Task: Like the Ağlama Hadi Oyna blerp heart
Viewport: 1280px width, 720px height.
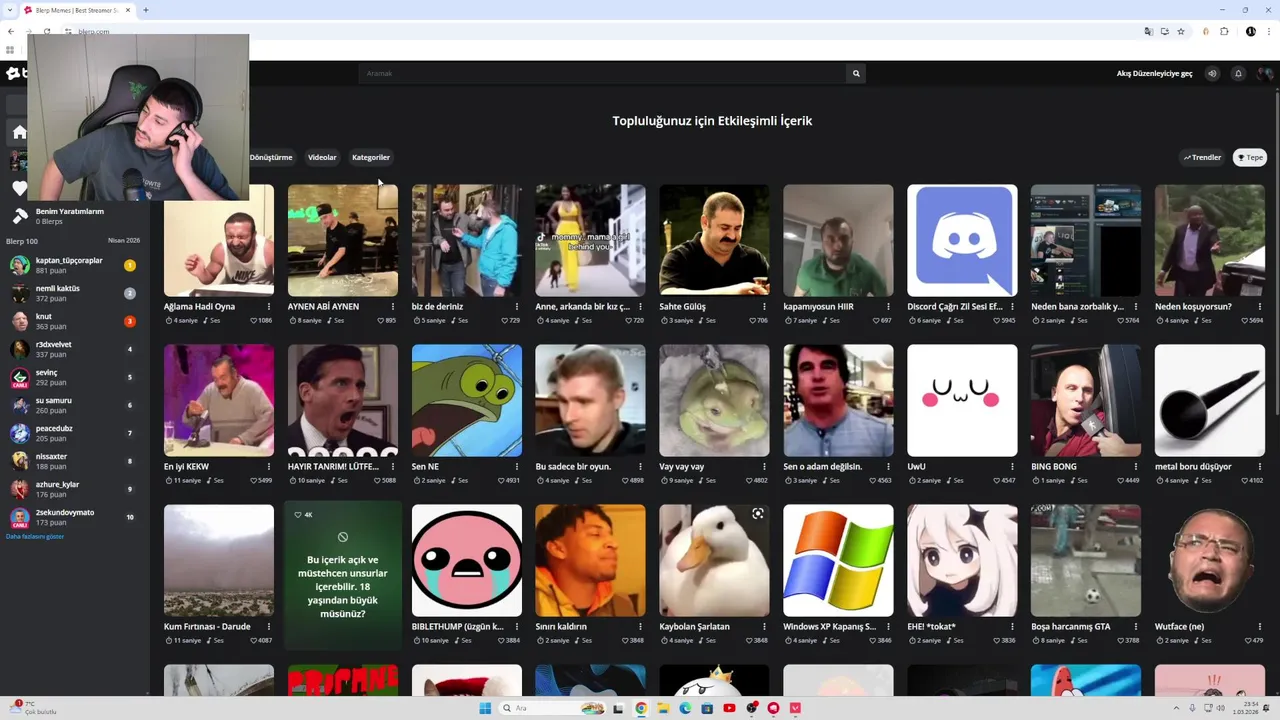Action: (x=254, y=321)
